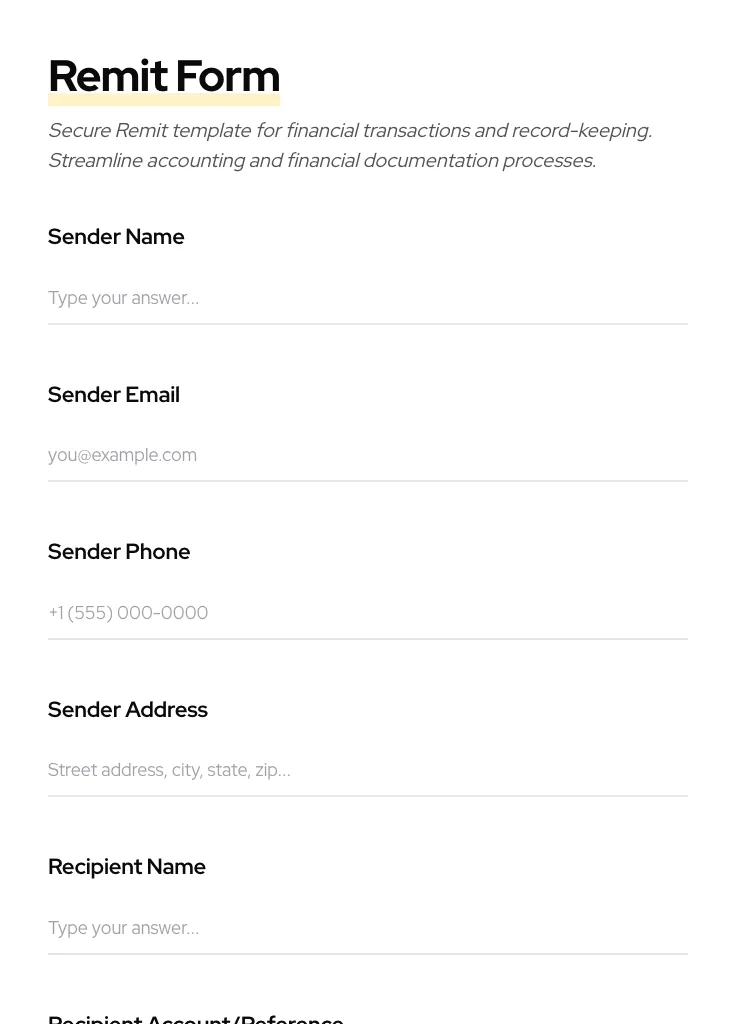Click the word Form in the heading
The height and width of the screenshot is (1024, 736).
coord(227,76)
